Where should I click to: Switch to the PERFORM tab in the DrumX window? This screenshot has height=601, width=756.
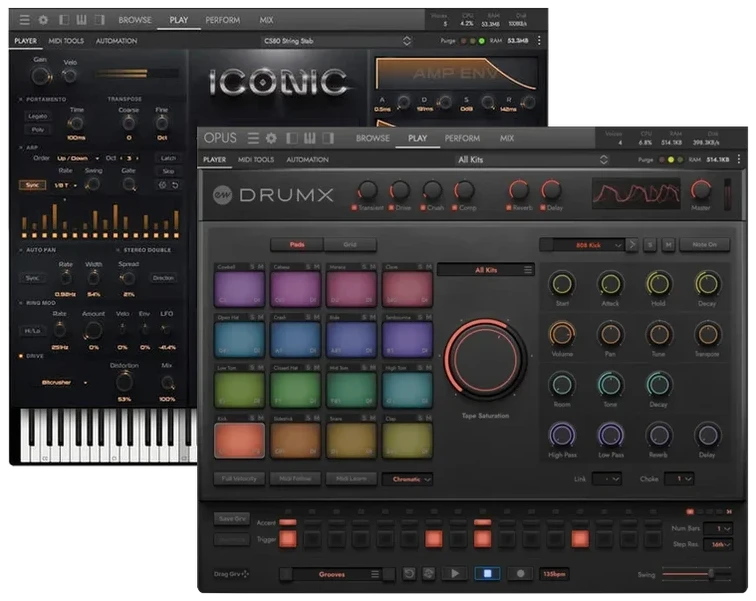[x=462, y=138]
